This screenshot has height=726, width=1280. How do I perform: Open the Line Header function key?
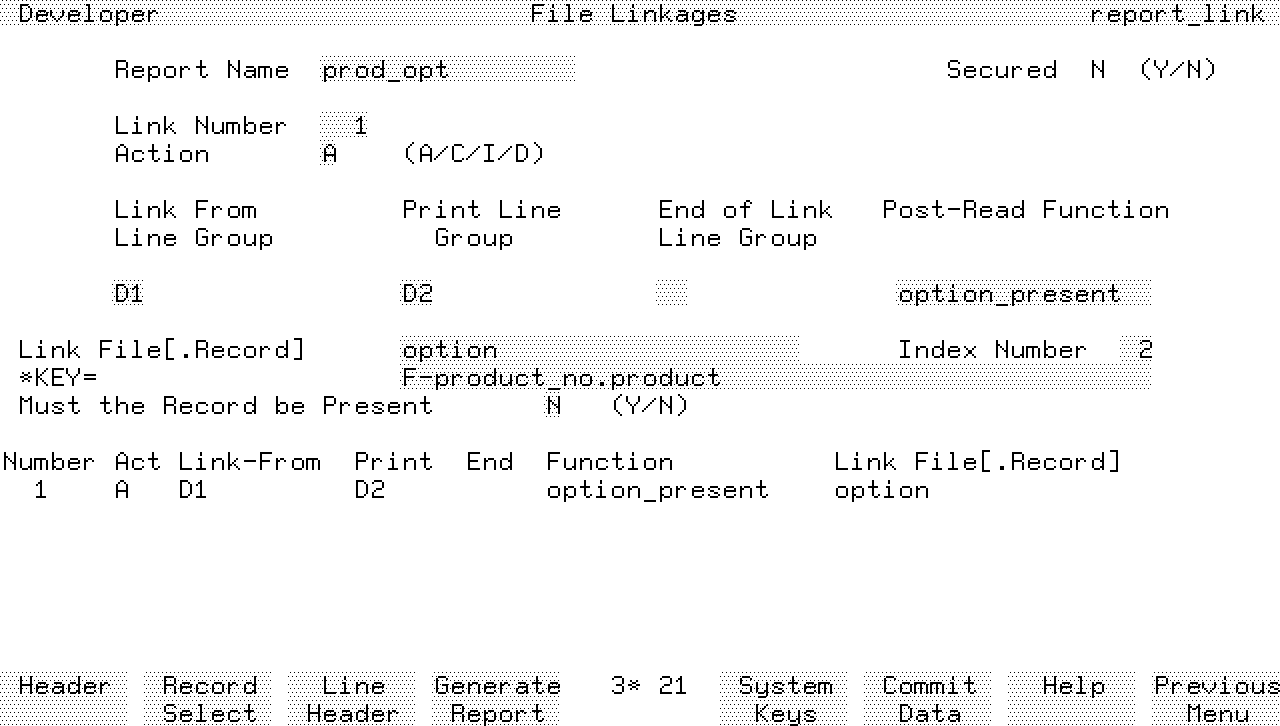tap(352, 699)
